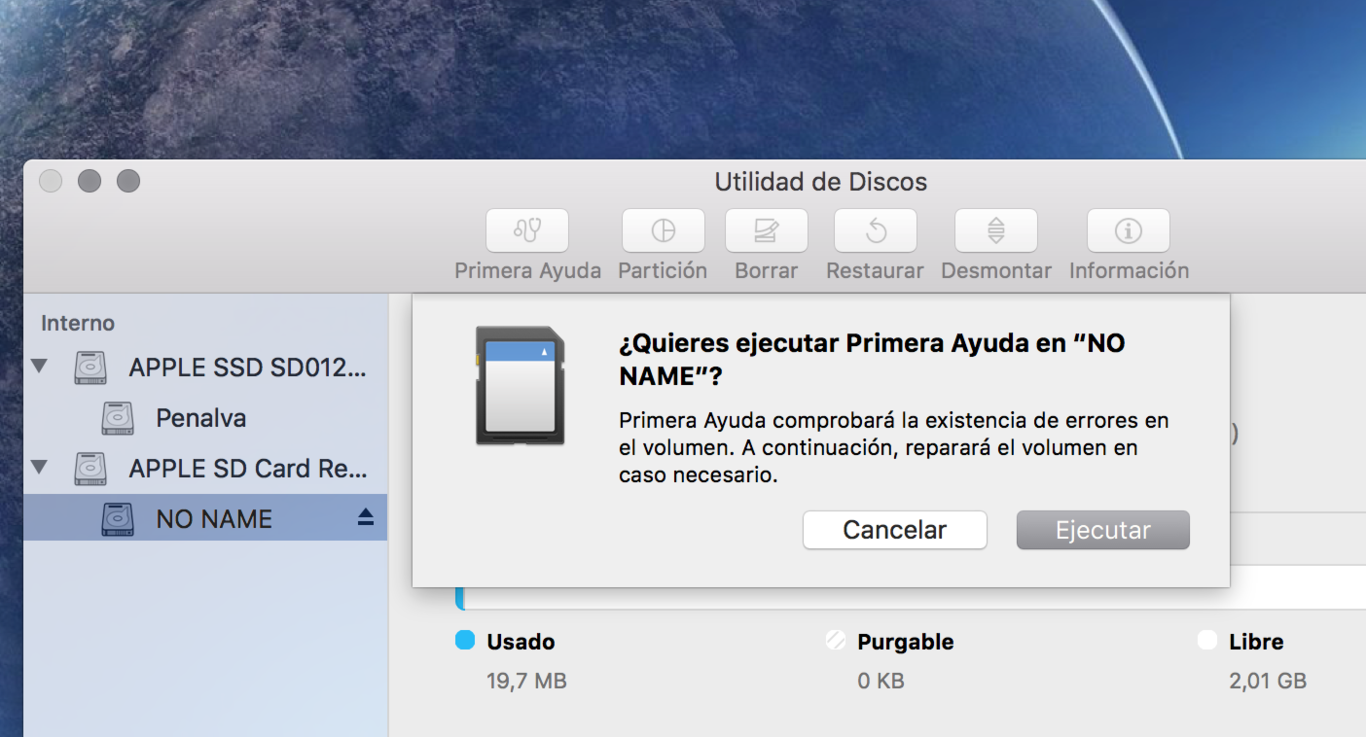The image size is (1366, 737).
Task: Confirm with the Ejecutar button
Action: pos(1103,530)
